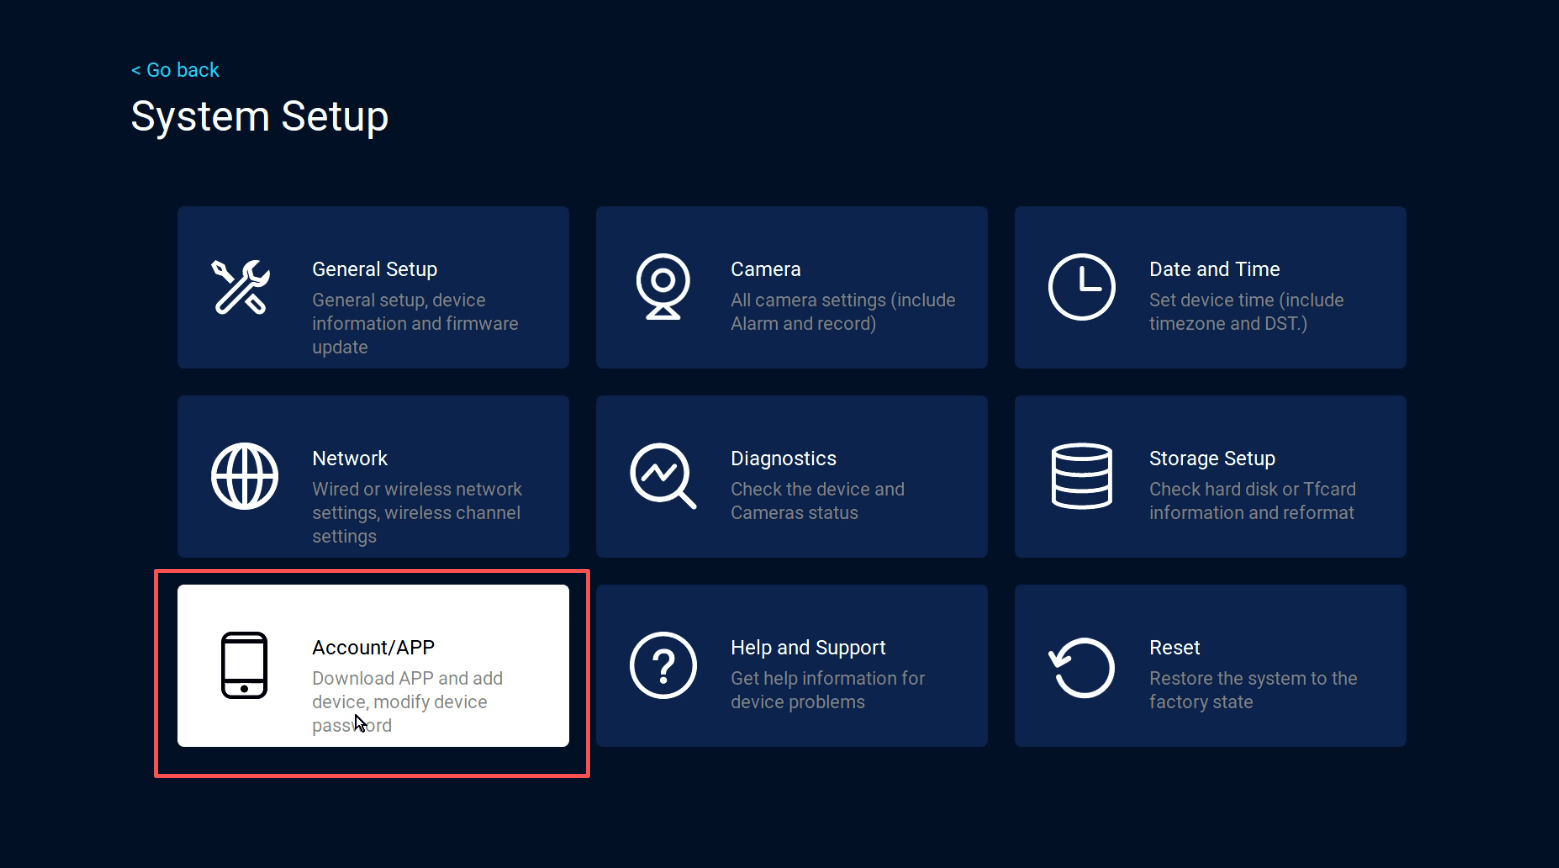Open the Network tile title
The width and height of the screenshot is (1559, 868).
click(349, 458)
